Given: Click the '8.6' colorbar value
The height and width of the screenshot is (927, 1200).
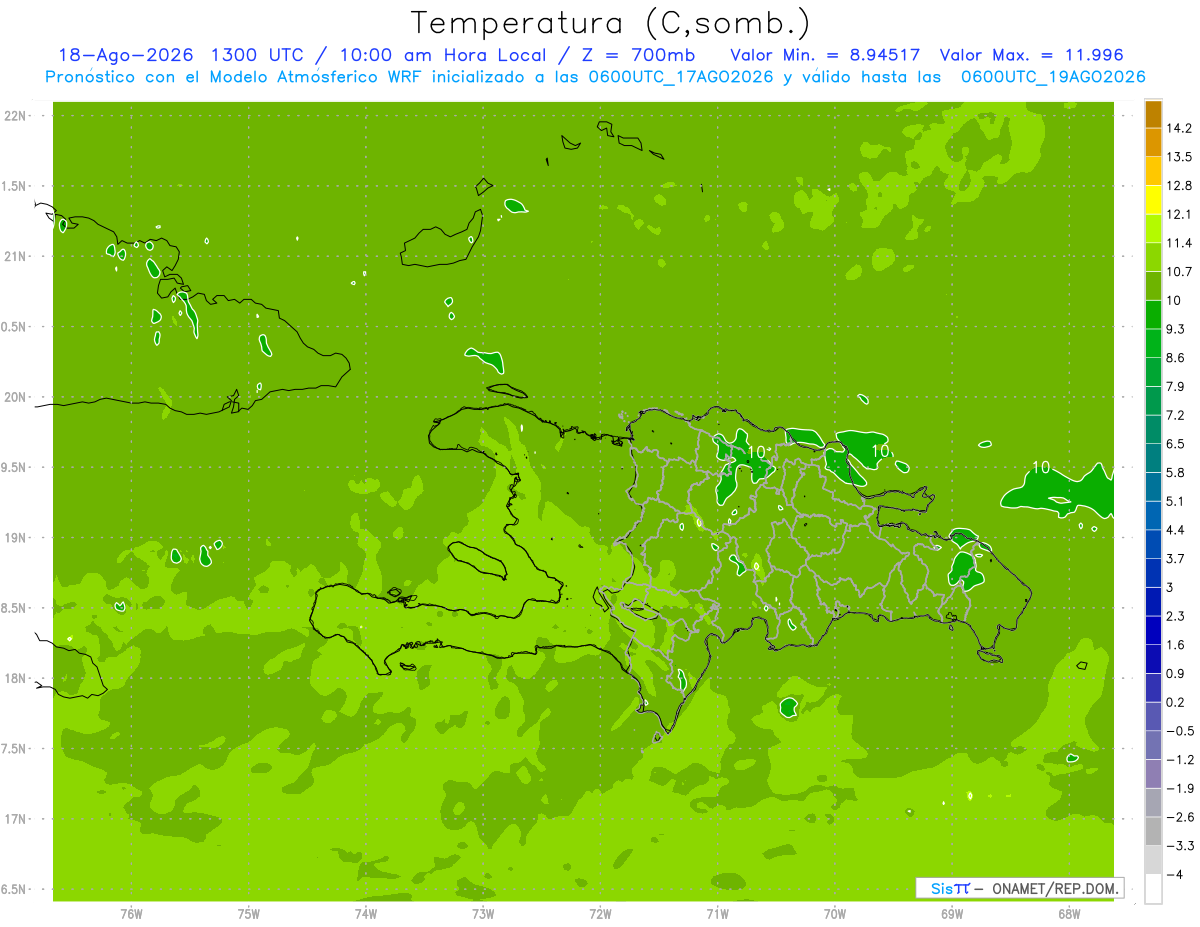Looking at the screenshot, I should (x=1176, y=358).
